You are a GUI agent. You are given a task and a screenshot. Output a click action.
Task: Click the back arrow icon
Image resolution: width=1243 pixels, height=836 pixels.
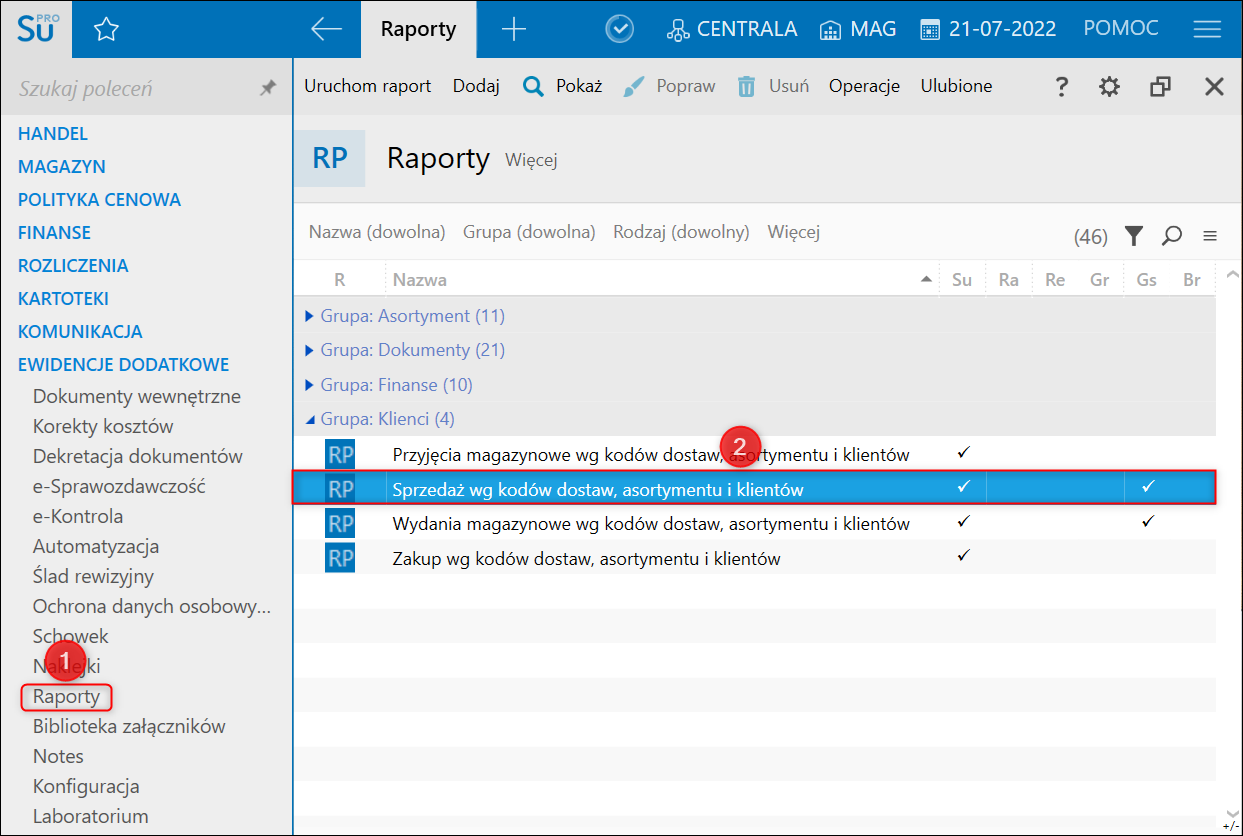point(326,30)
